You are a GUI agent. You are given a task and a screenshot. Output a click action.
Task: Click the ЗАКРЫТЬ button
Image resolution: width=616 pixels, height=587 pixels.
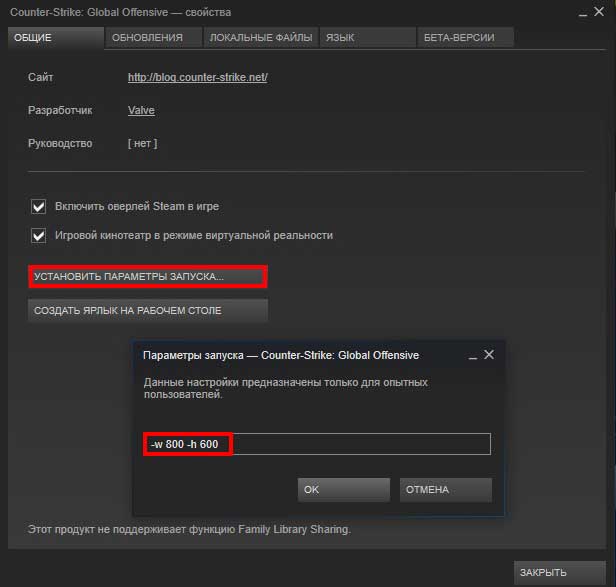point(560,572)
